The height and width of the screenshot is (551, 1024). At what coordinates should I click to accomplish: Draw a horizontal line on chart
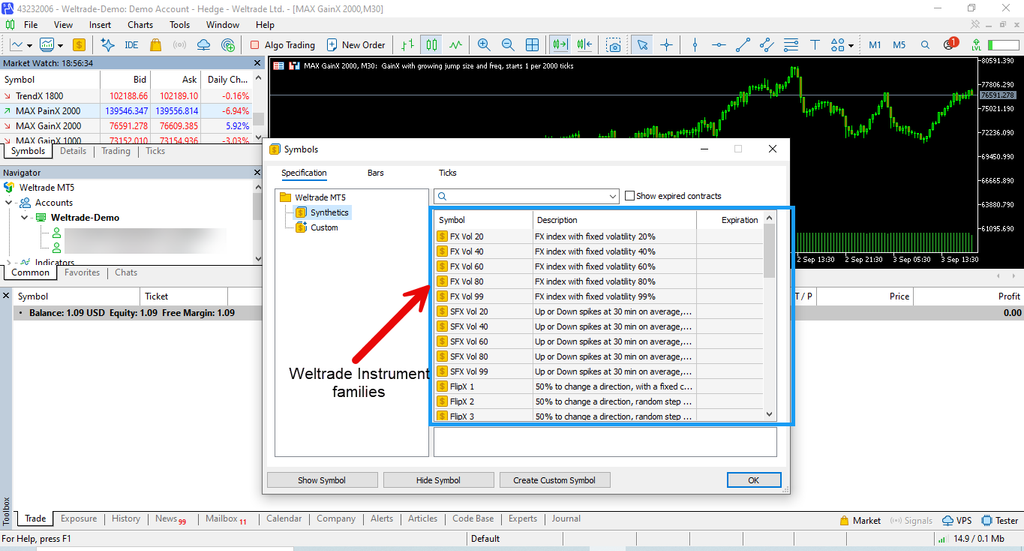[719, 45]
